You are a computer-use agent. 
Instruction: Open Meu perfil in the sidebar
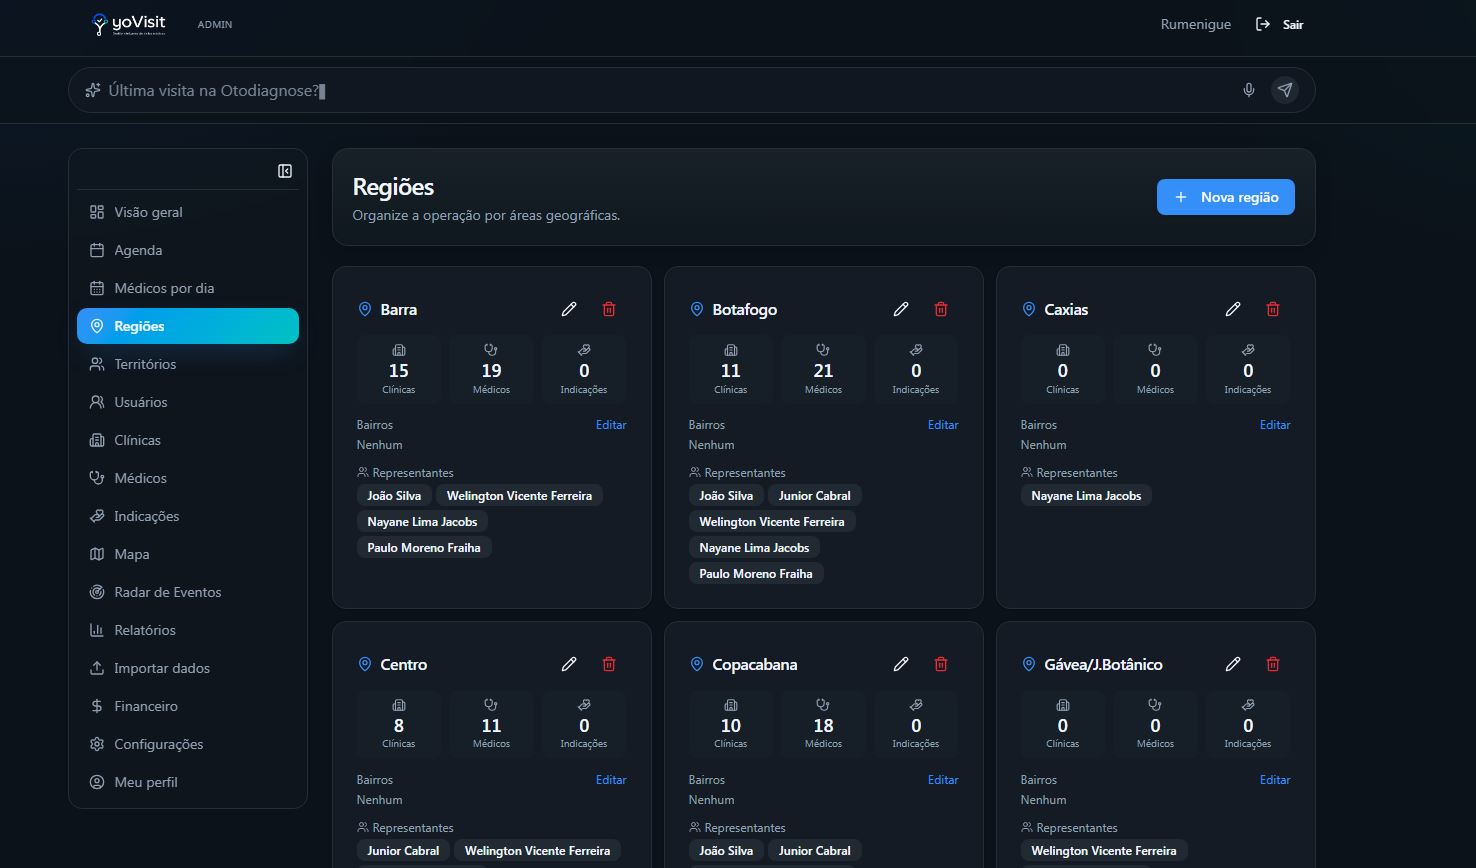click(188, 782)
